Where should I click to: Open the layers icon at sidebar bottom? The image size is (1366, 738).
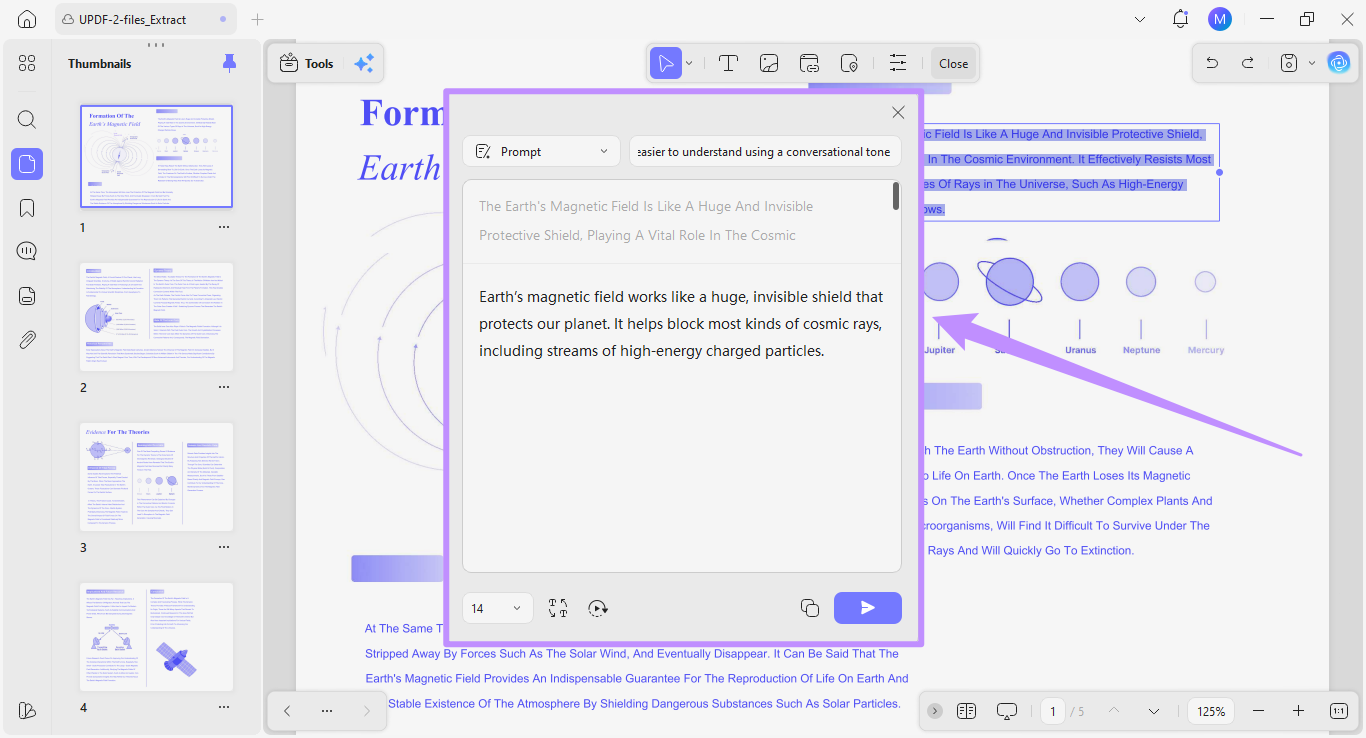(27, 710)
